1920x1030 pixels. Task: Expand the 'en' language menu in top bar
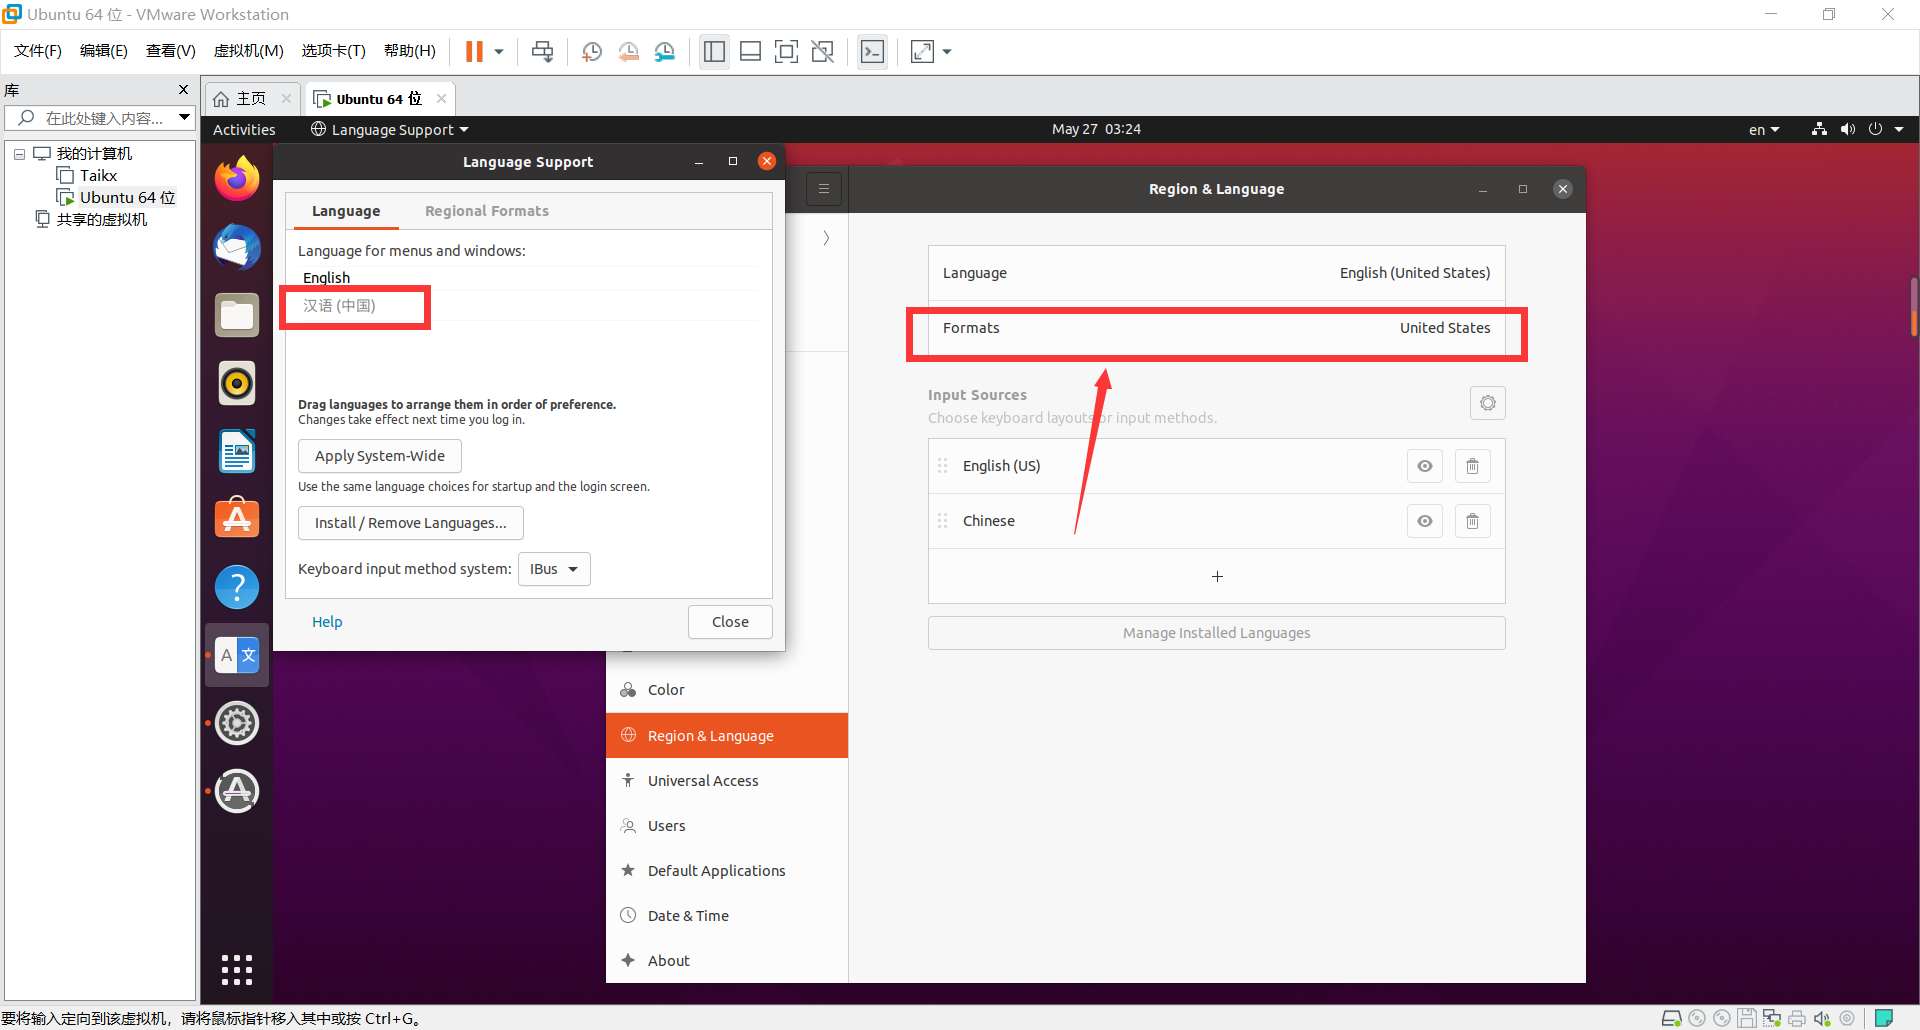pyautogui.click(x=1763, y=128)
